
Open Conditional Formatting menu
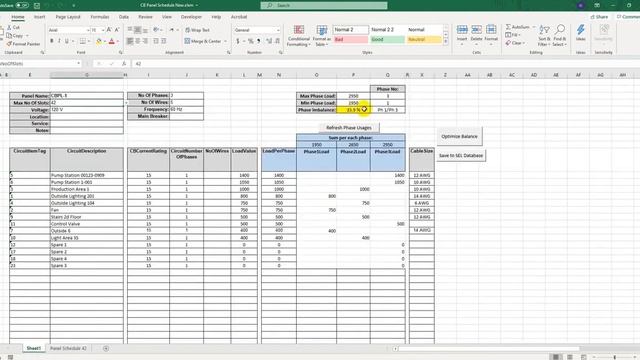[x=299, y=36]
